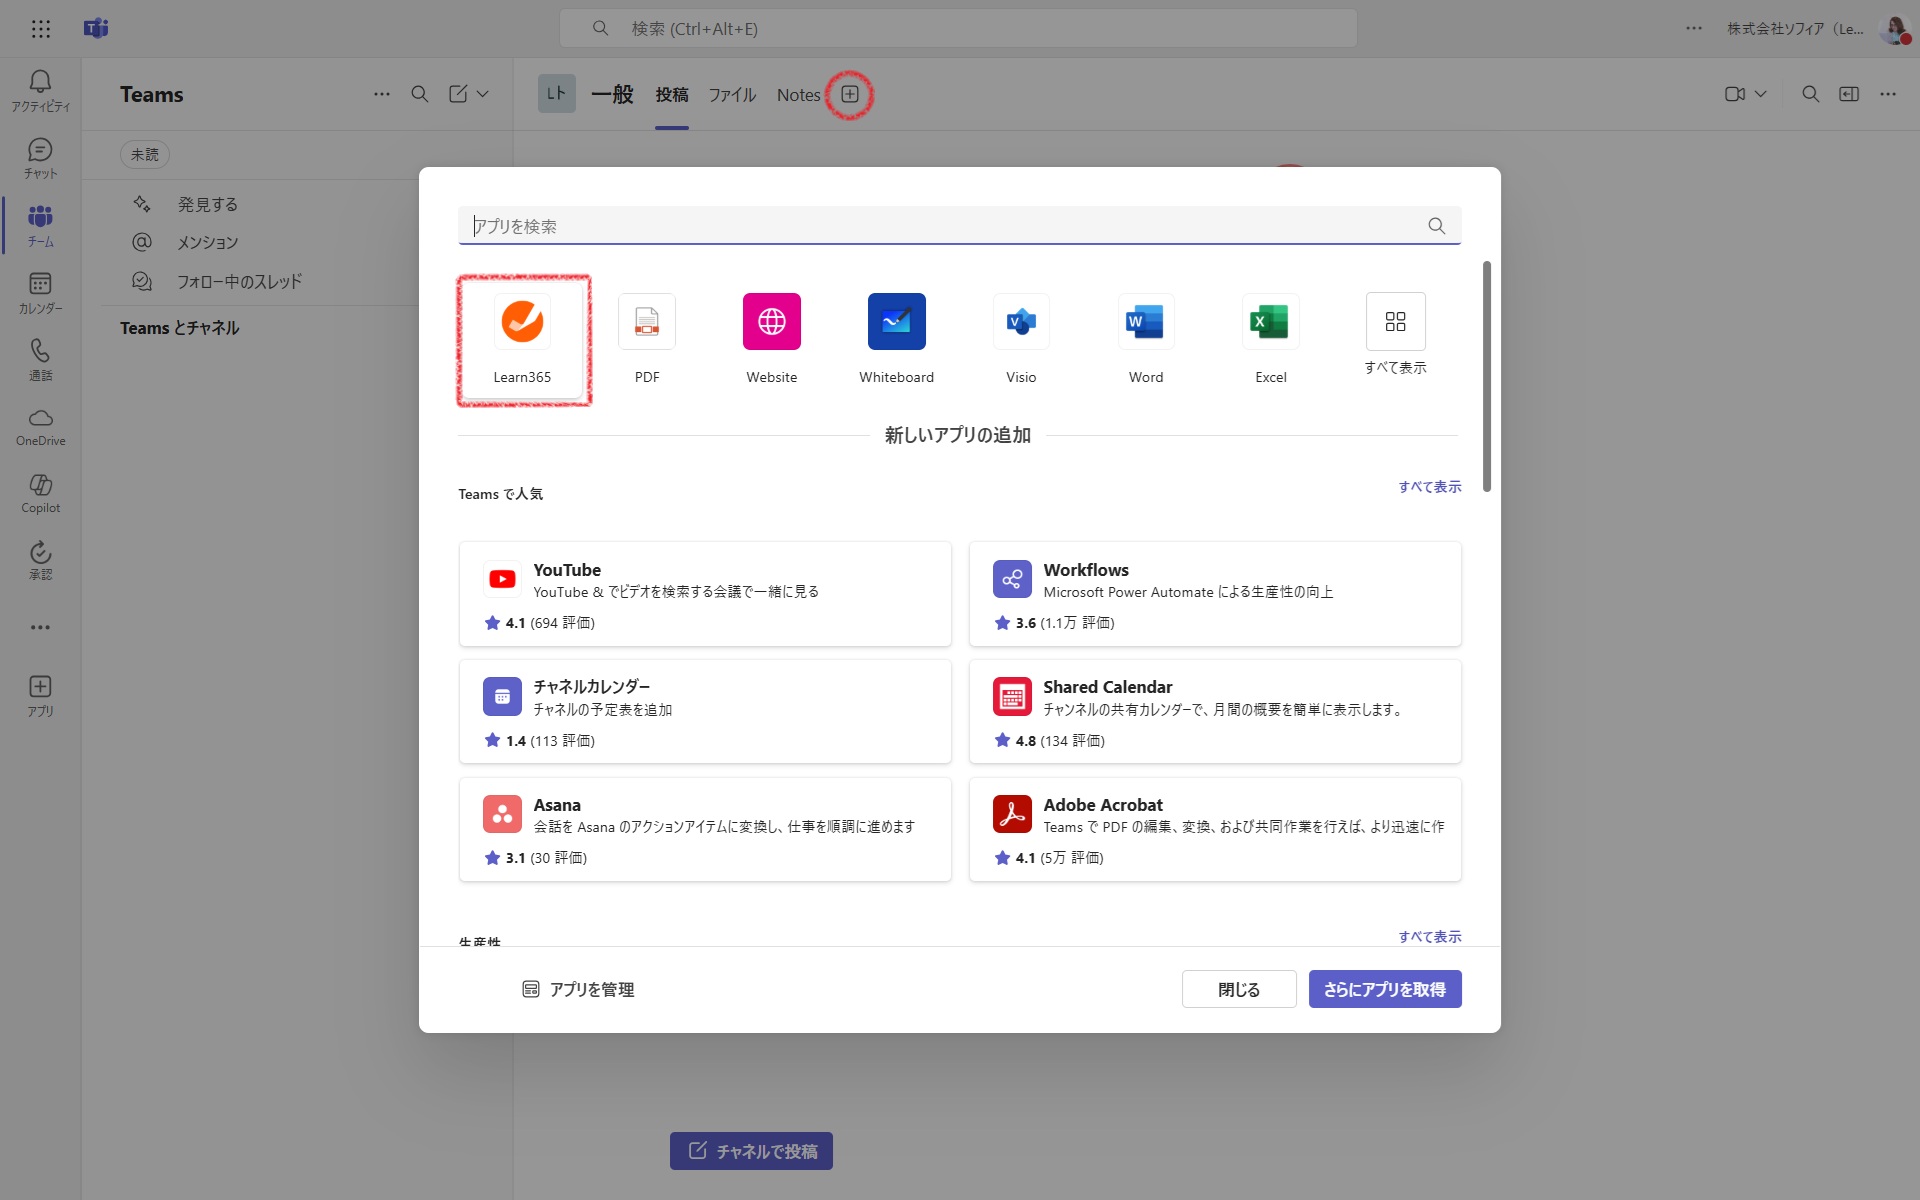Click the user profile avatar
Image resolution: width=1920 pixels, height=1200 pixels.
click(x=1895, y=29)
